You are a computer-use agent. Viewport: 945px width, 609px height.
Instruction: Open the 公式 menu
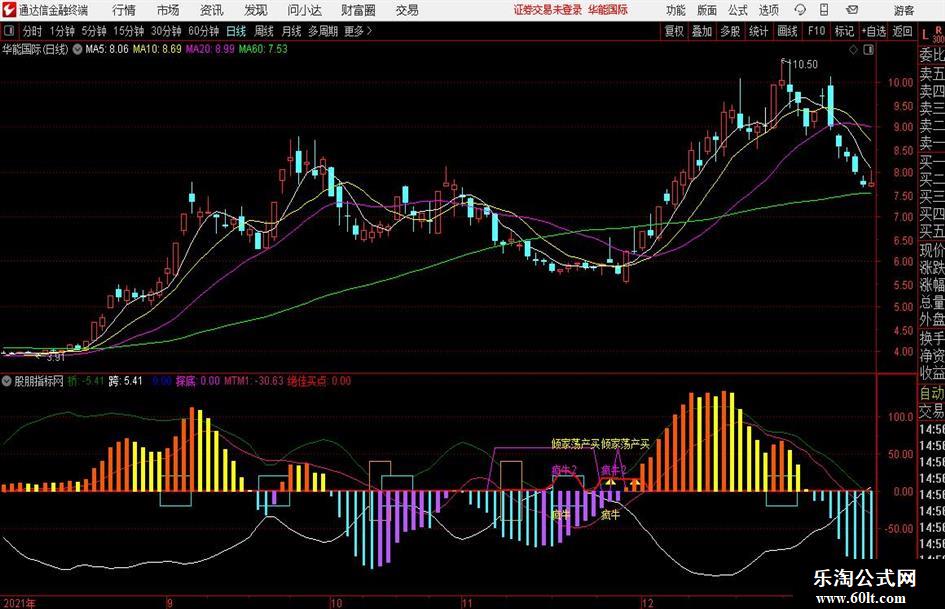tap(738, 10)
